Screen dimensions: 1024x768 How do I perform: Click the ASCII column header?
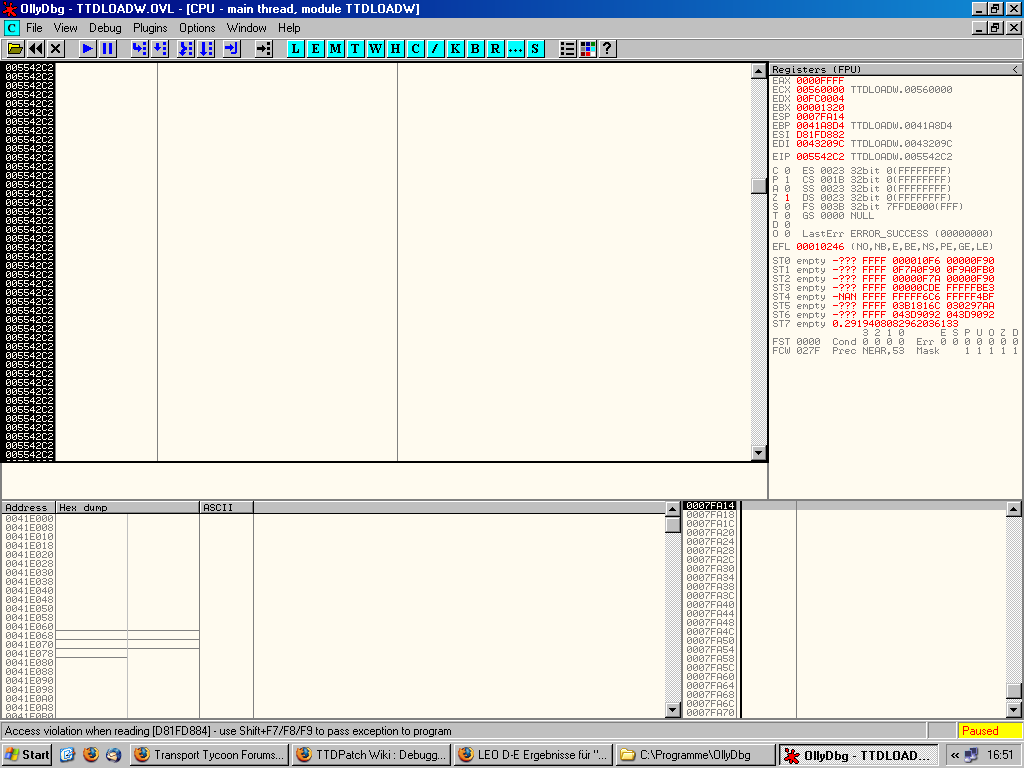[227, 507]
